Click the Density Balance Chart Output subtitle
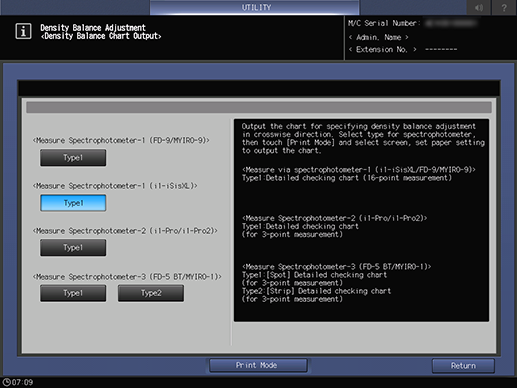 point(101,36)
